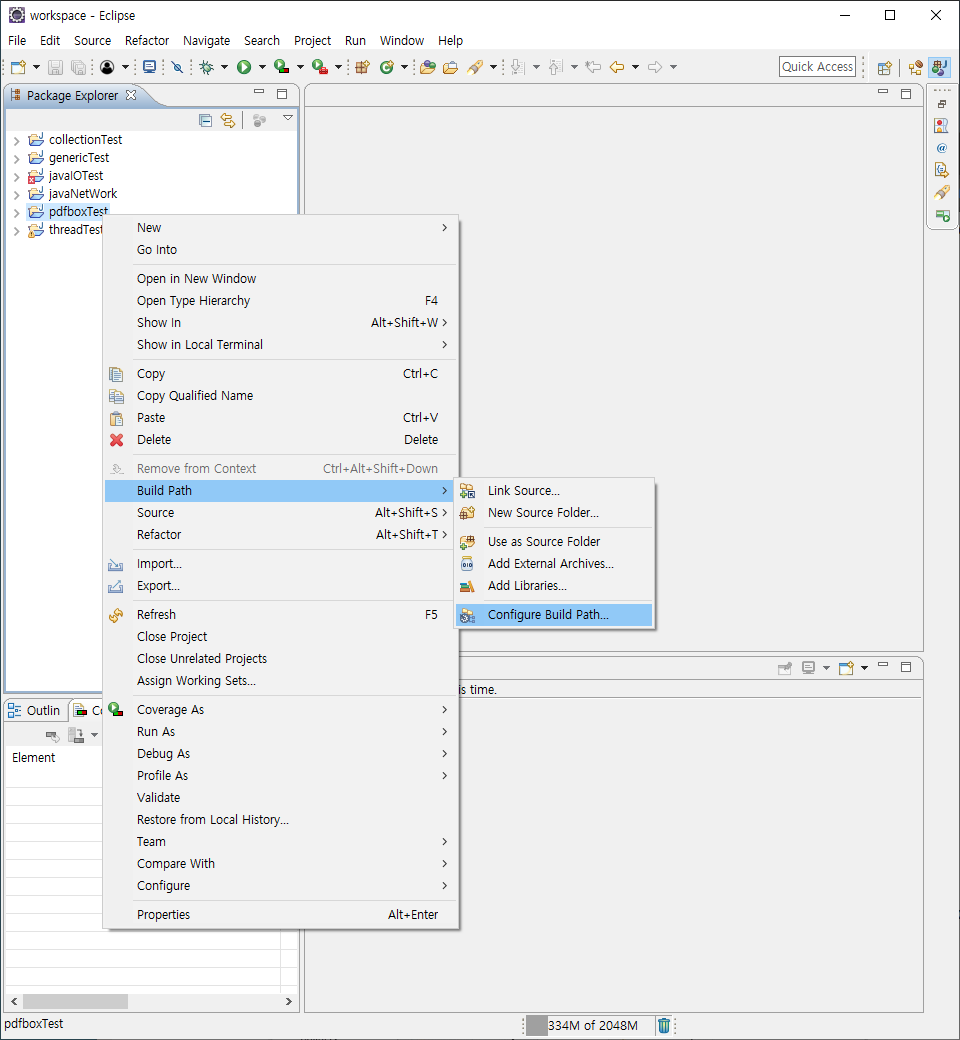Open the Debug dropdown arrow
Viewport: 960px width, 1040px height.
click(x=224, y=67)
